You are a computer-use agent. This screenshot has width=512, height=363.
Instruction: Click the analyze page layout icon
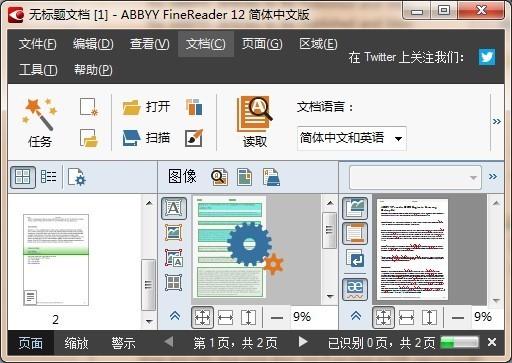coord(245,177)
